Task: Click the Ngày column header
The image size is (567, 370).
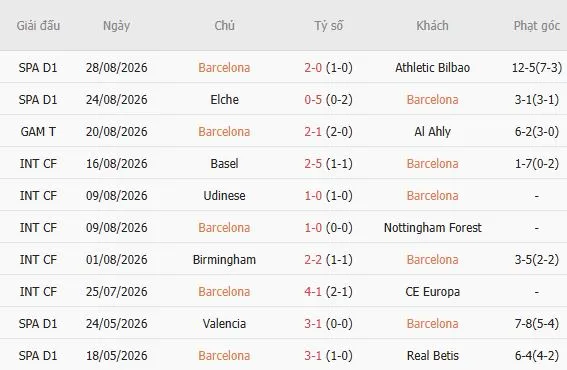Action: pos(116,26)
